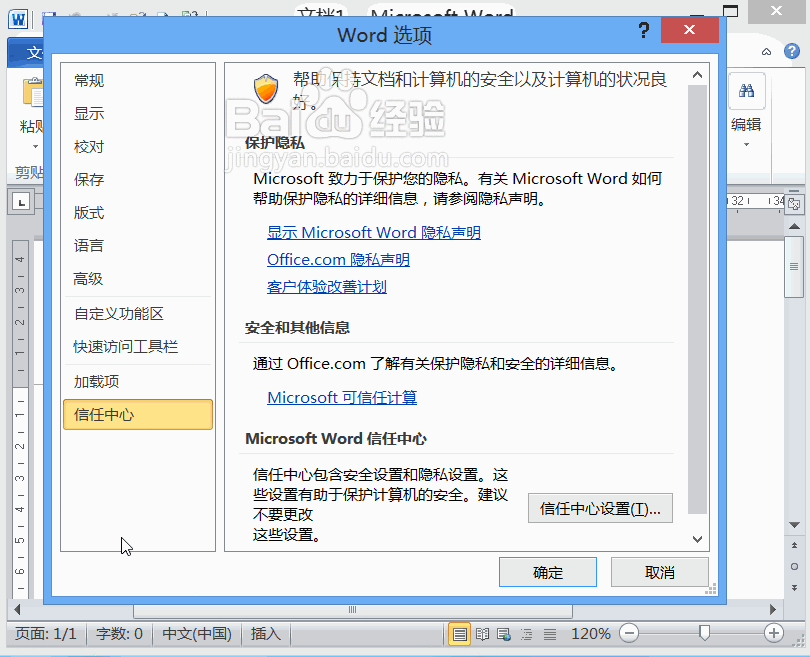Click horizontal scrollbar right arrow
This screenshot has height=657, width=810.
(773, 609)
